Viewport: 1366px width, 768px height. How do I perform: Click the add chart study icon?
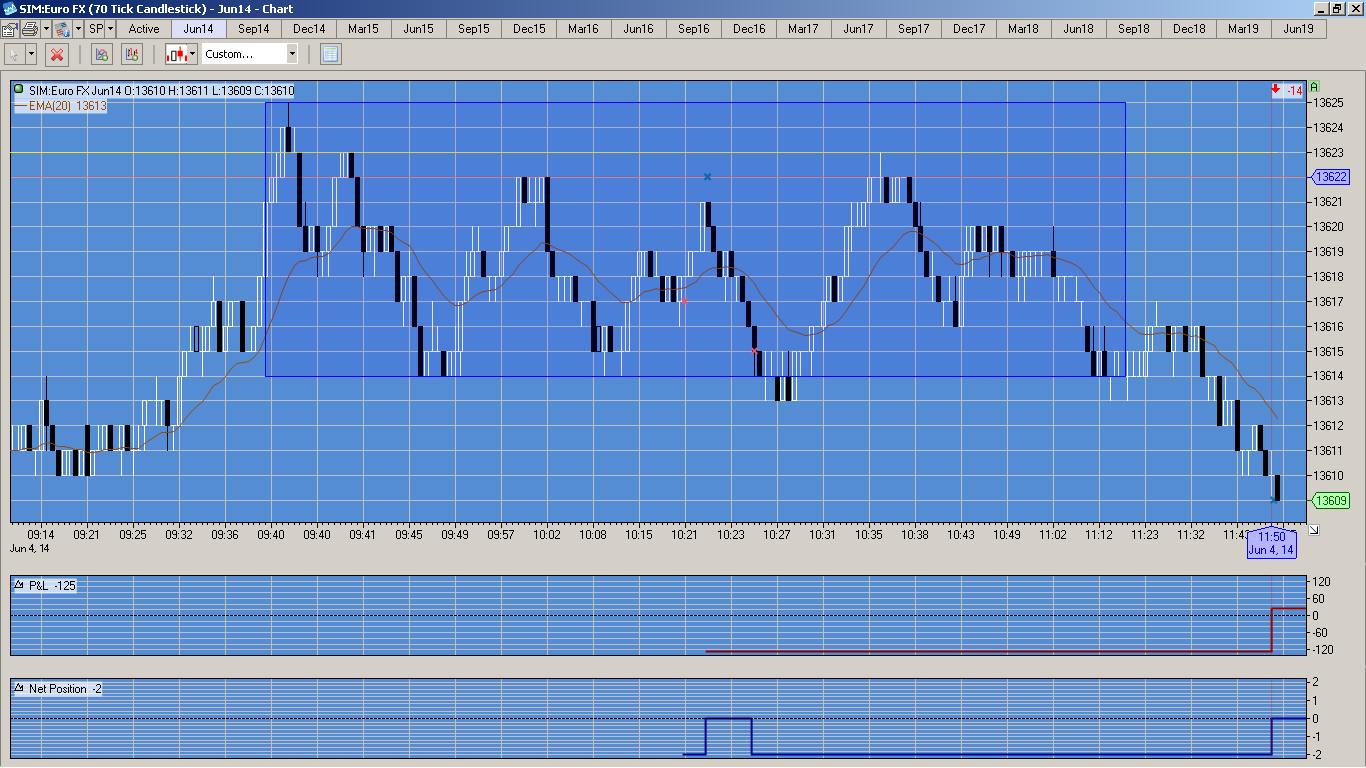click(102, 54)
